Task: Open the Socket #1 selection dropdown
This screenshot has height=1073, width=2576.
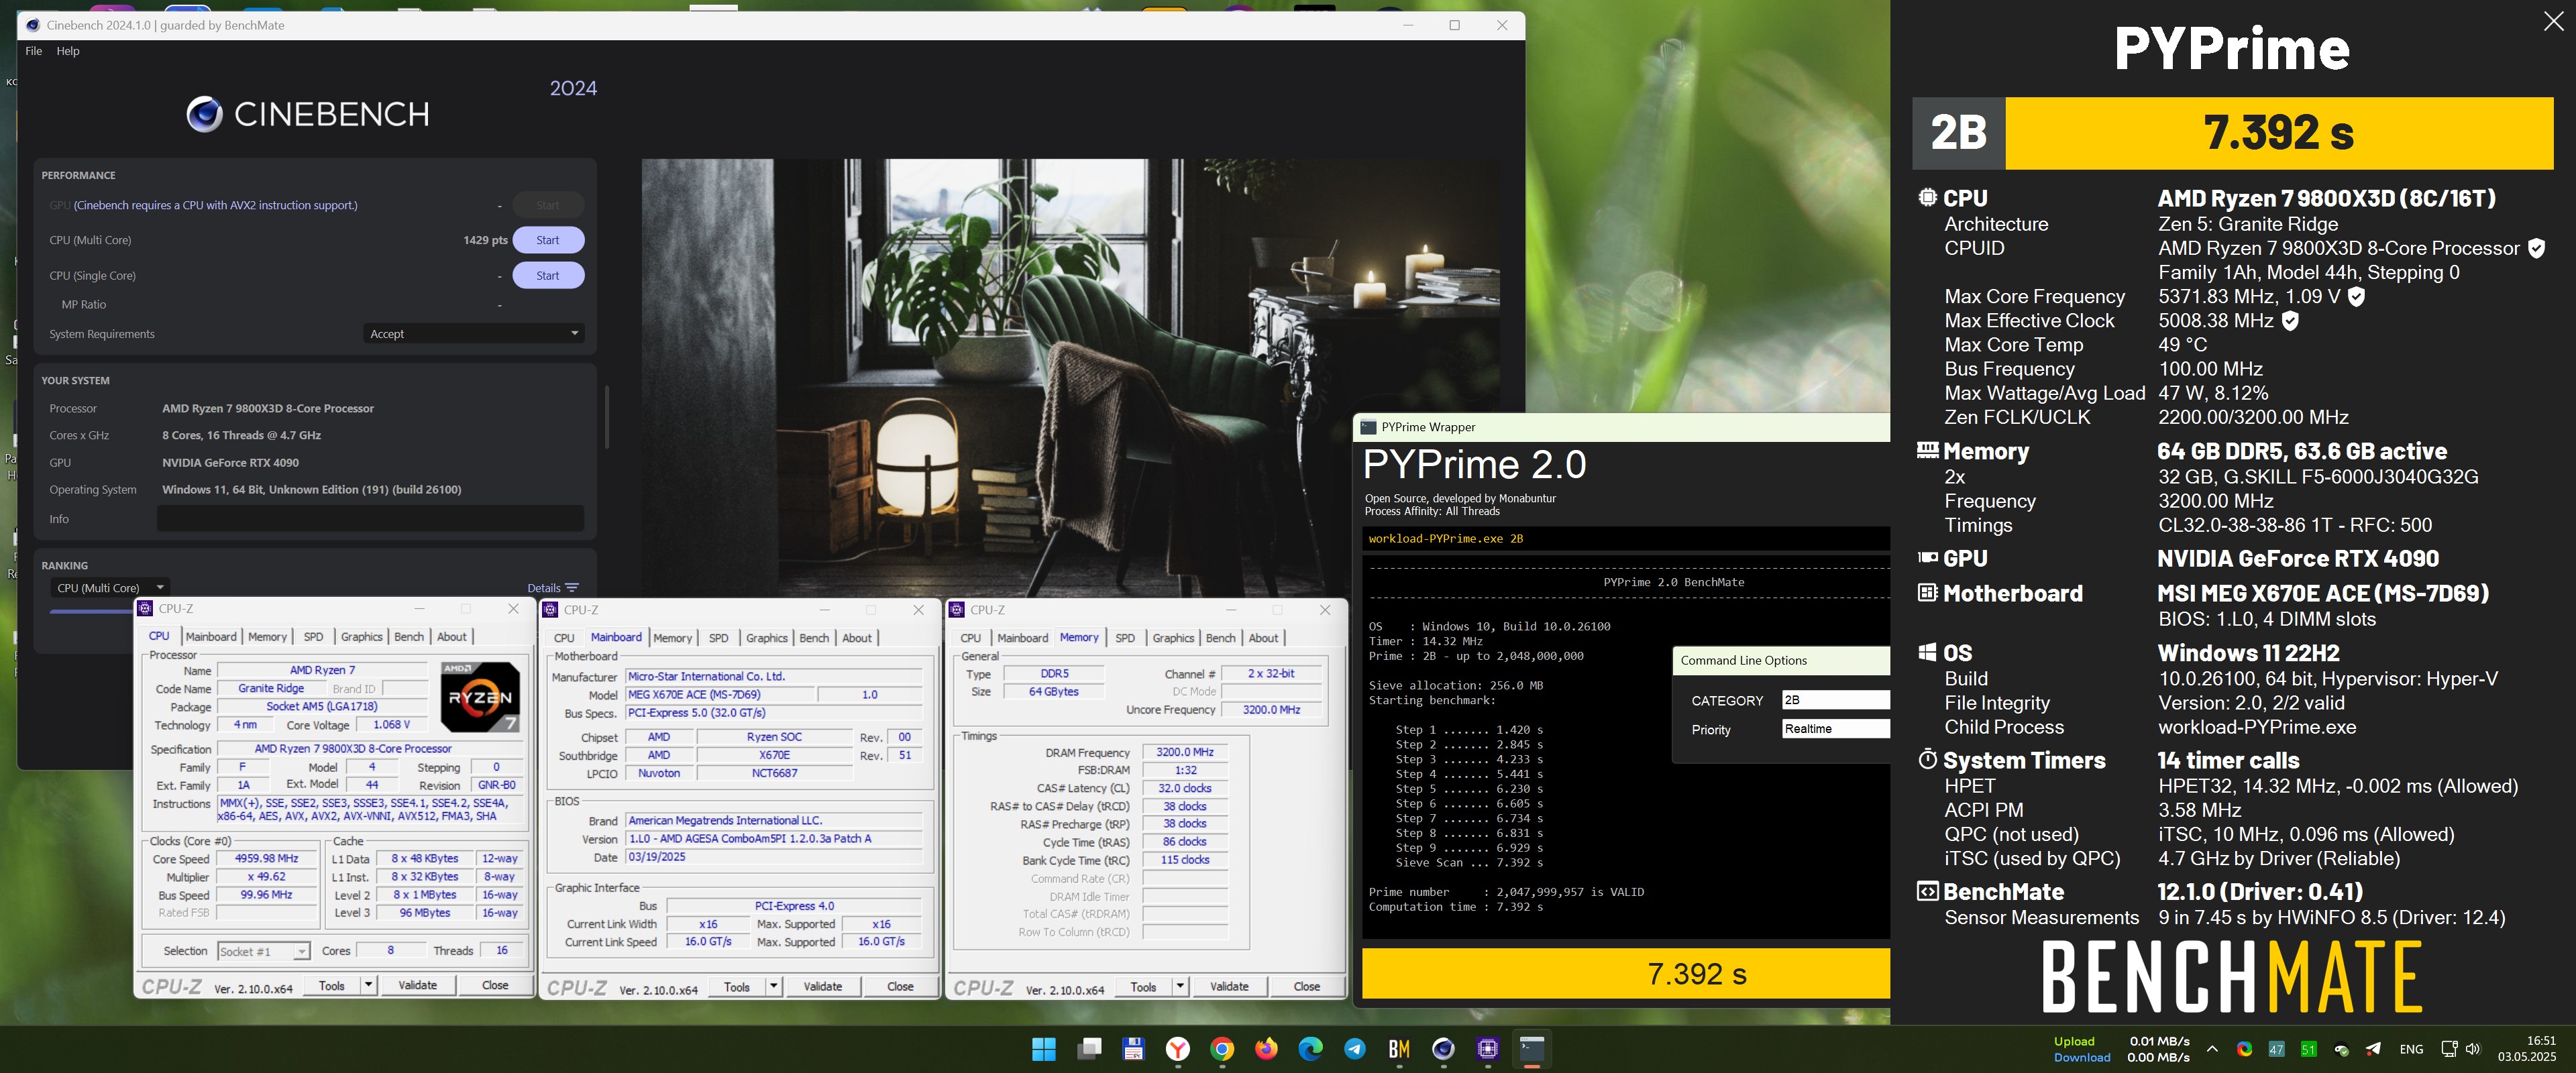Action: (x=264, y=951)
